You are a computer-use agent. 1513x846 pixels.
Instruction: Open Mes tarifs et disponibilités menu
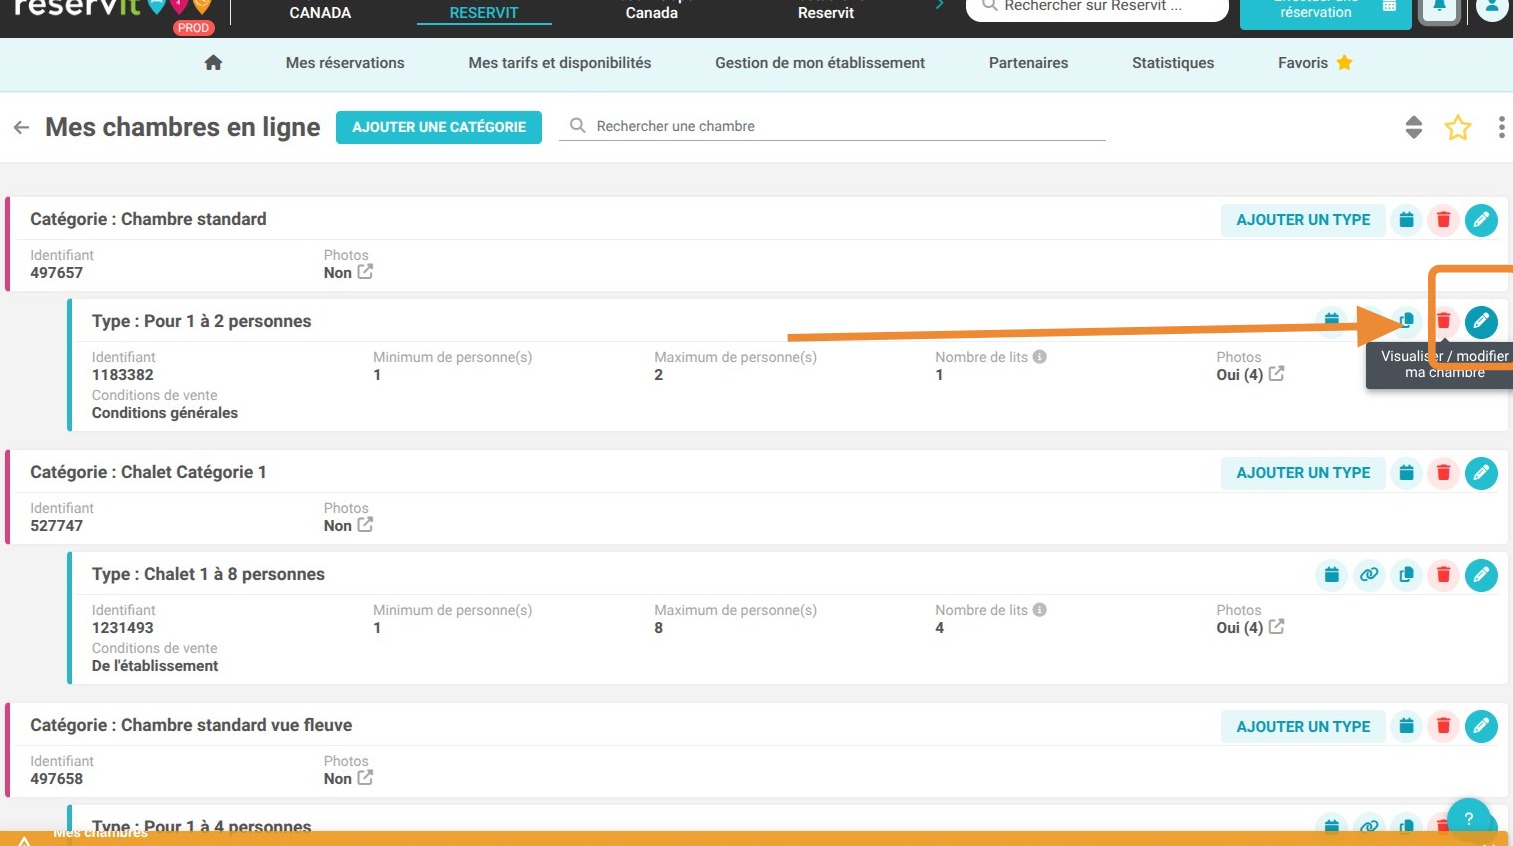[559, 62]
